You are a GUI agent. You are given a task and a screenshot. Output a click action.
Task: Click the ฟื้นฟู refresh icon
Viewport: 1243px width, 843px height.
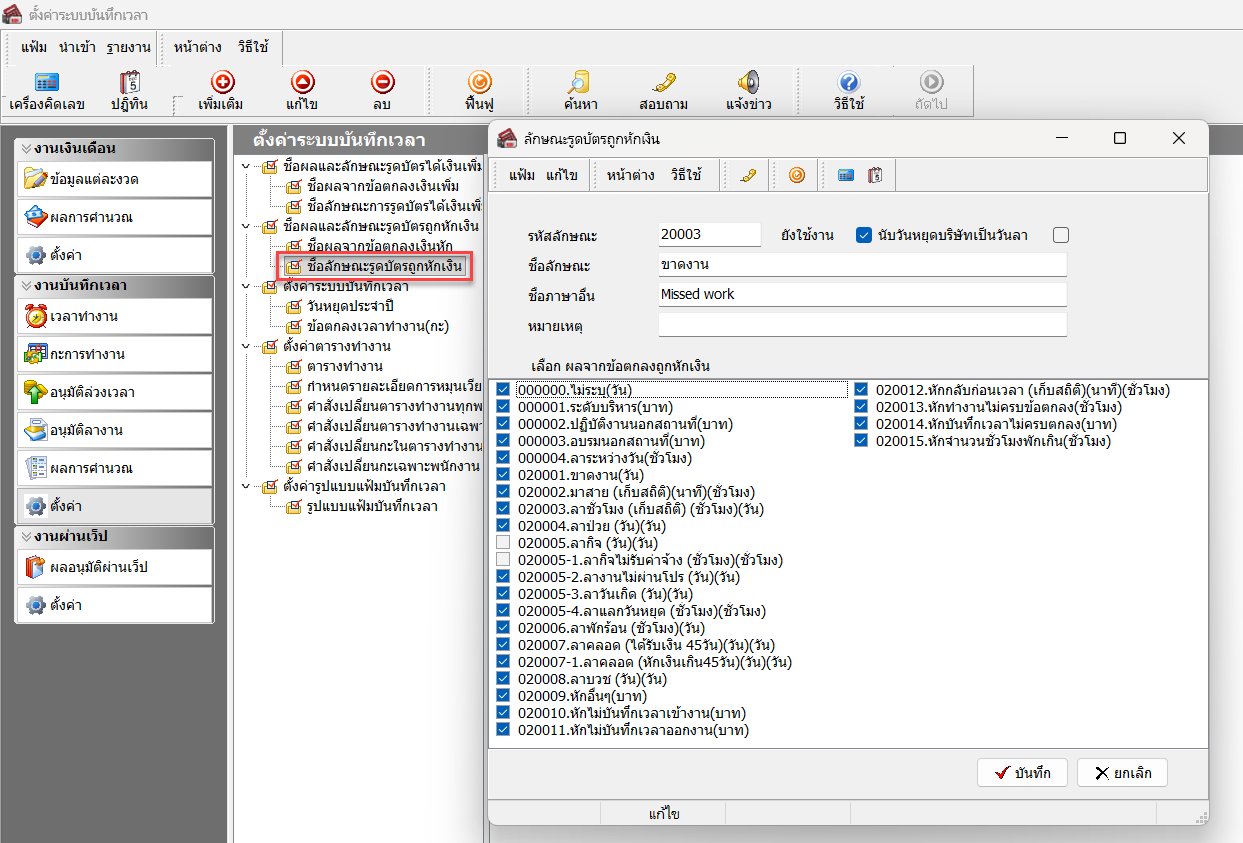click(480, 84)
